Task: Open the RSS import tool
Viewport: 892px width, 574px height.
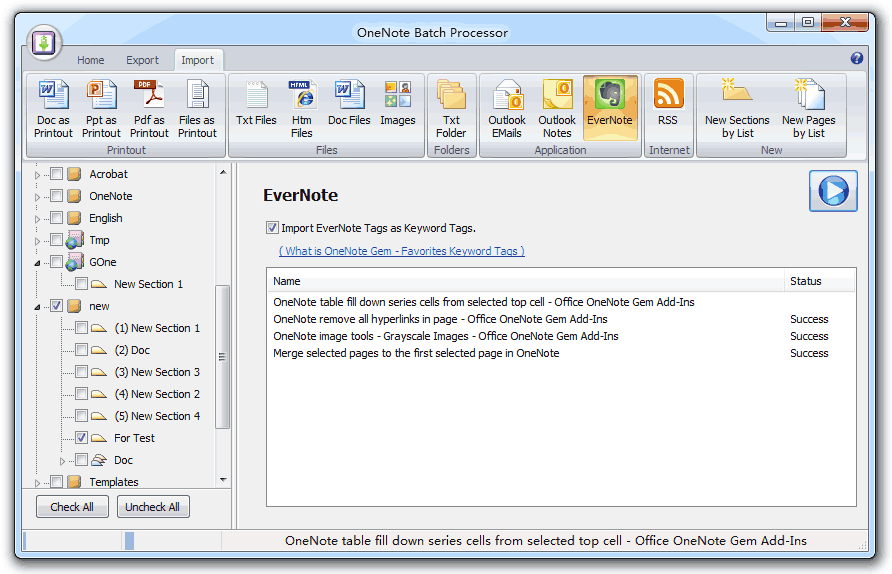Action: 668,103
